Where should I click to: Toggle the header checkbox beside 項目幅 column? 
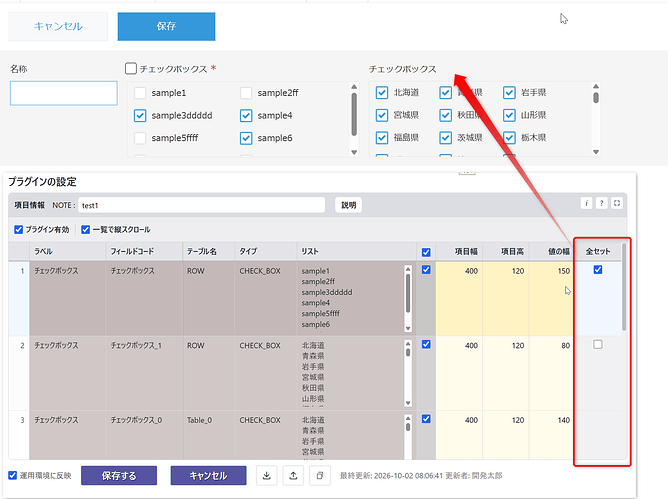tap(426, 252)
